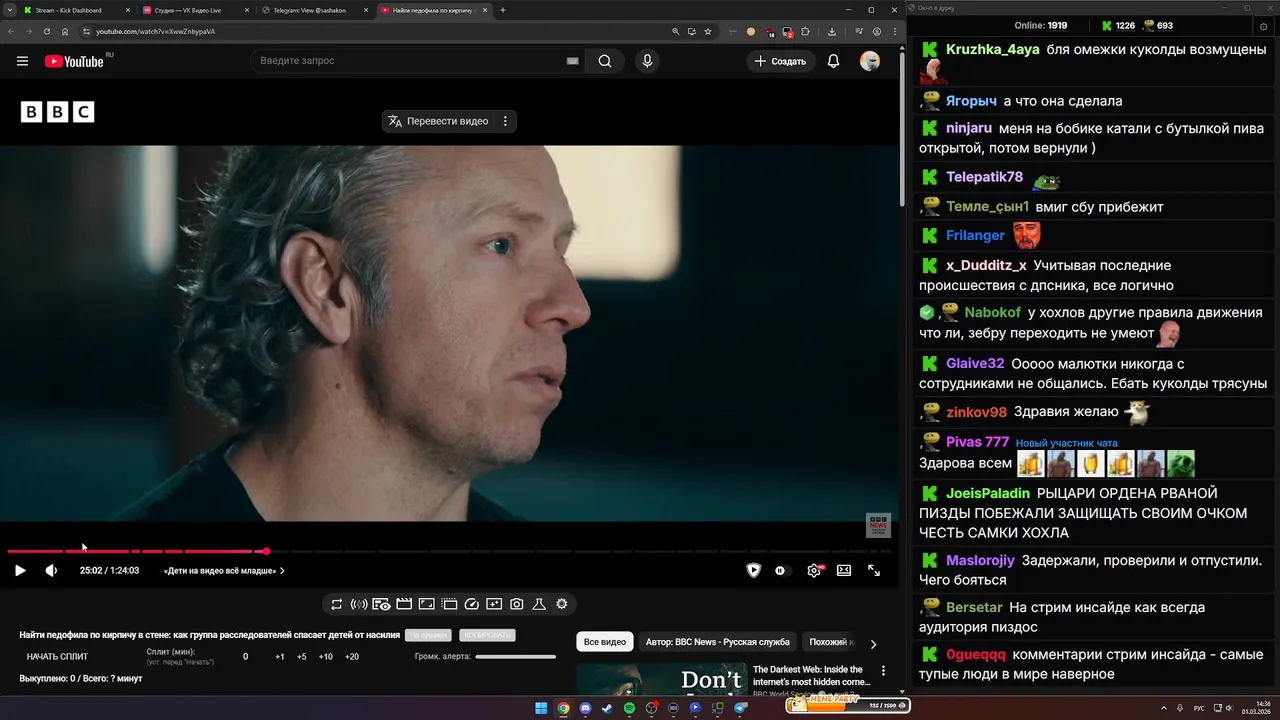
Task: Click Перевести видео translate button
Action: [438, 121]
